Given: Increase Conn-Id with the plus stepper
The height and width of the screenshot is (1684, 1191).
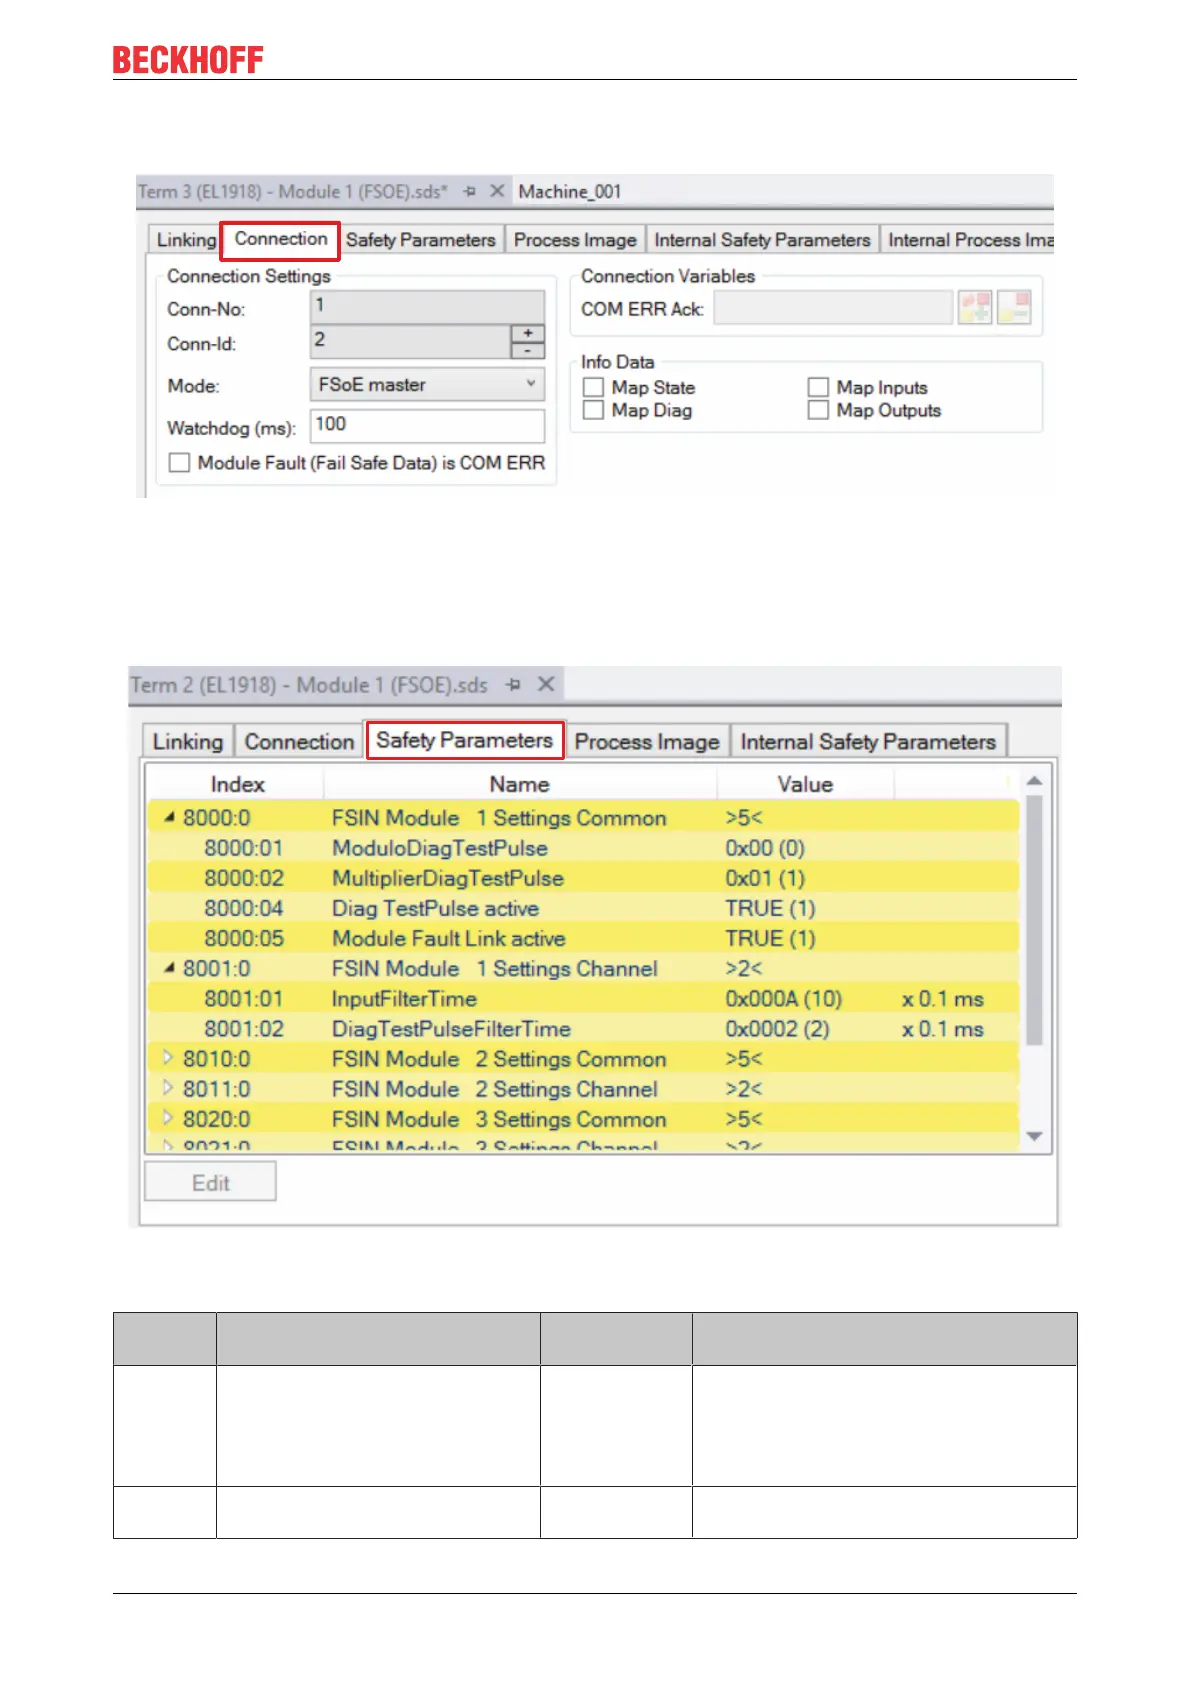Looking at the screenshot, I should [x=527, y=333].
